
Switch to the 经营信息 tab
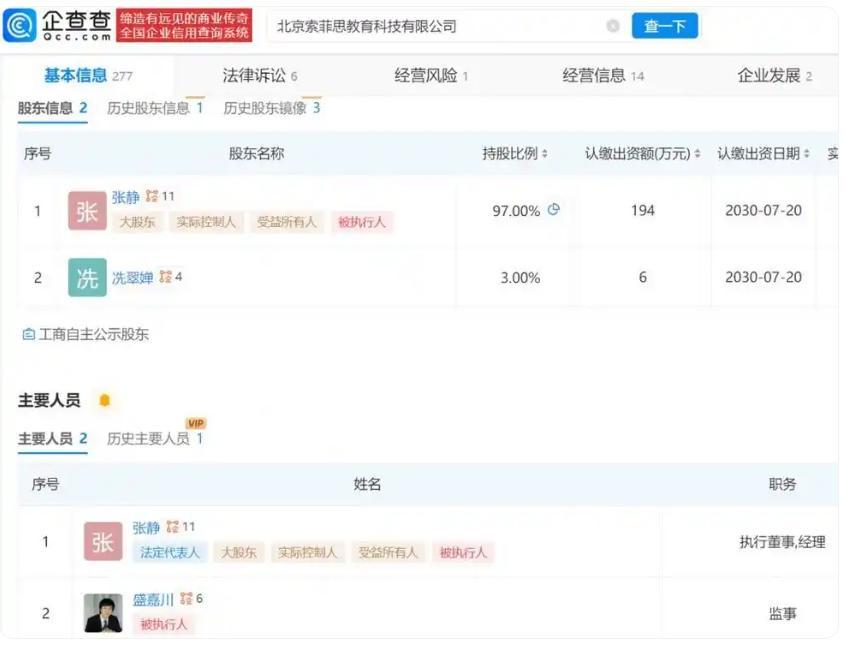coord(603,76)
